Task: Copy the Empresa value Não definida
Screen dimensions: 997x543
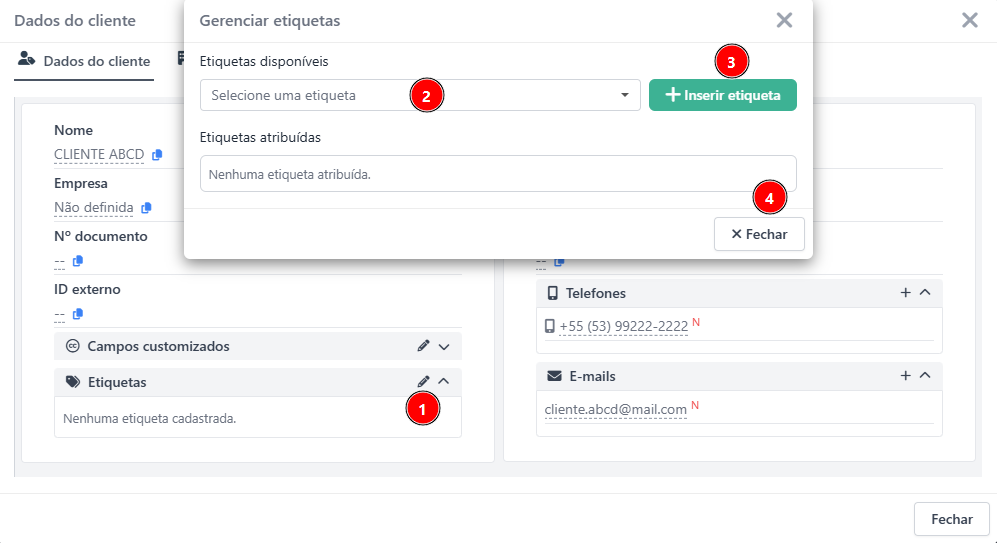Action: point(146,208)
